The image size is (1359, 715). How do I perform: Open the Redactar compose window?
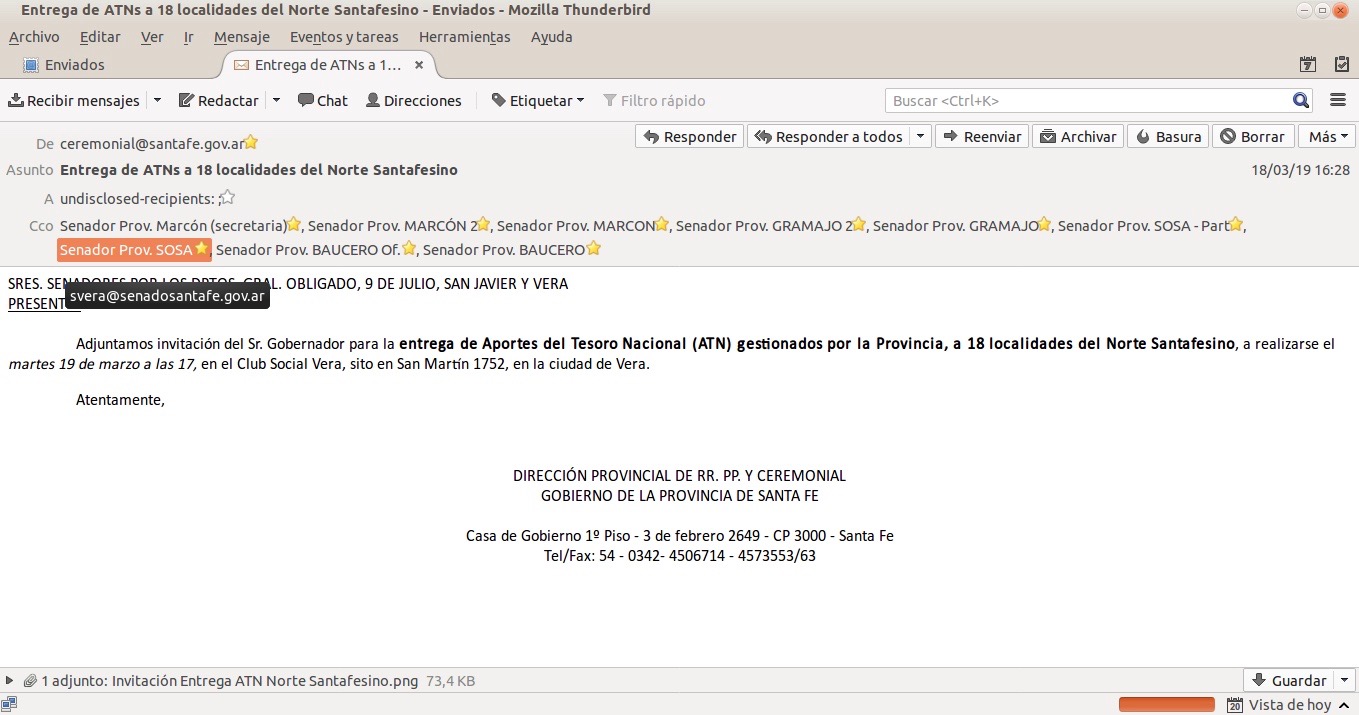tap(219, 101)
